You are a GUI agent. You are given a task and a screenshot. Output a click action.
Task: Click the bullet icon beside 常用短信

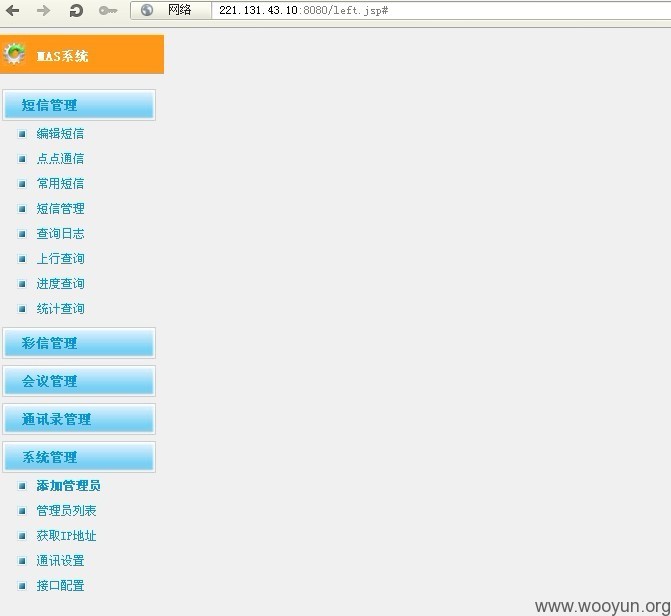click(x=22, y=184)
